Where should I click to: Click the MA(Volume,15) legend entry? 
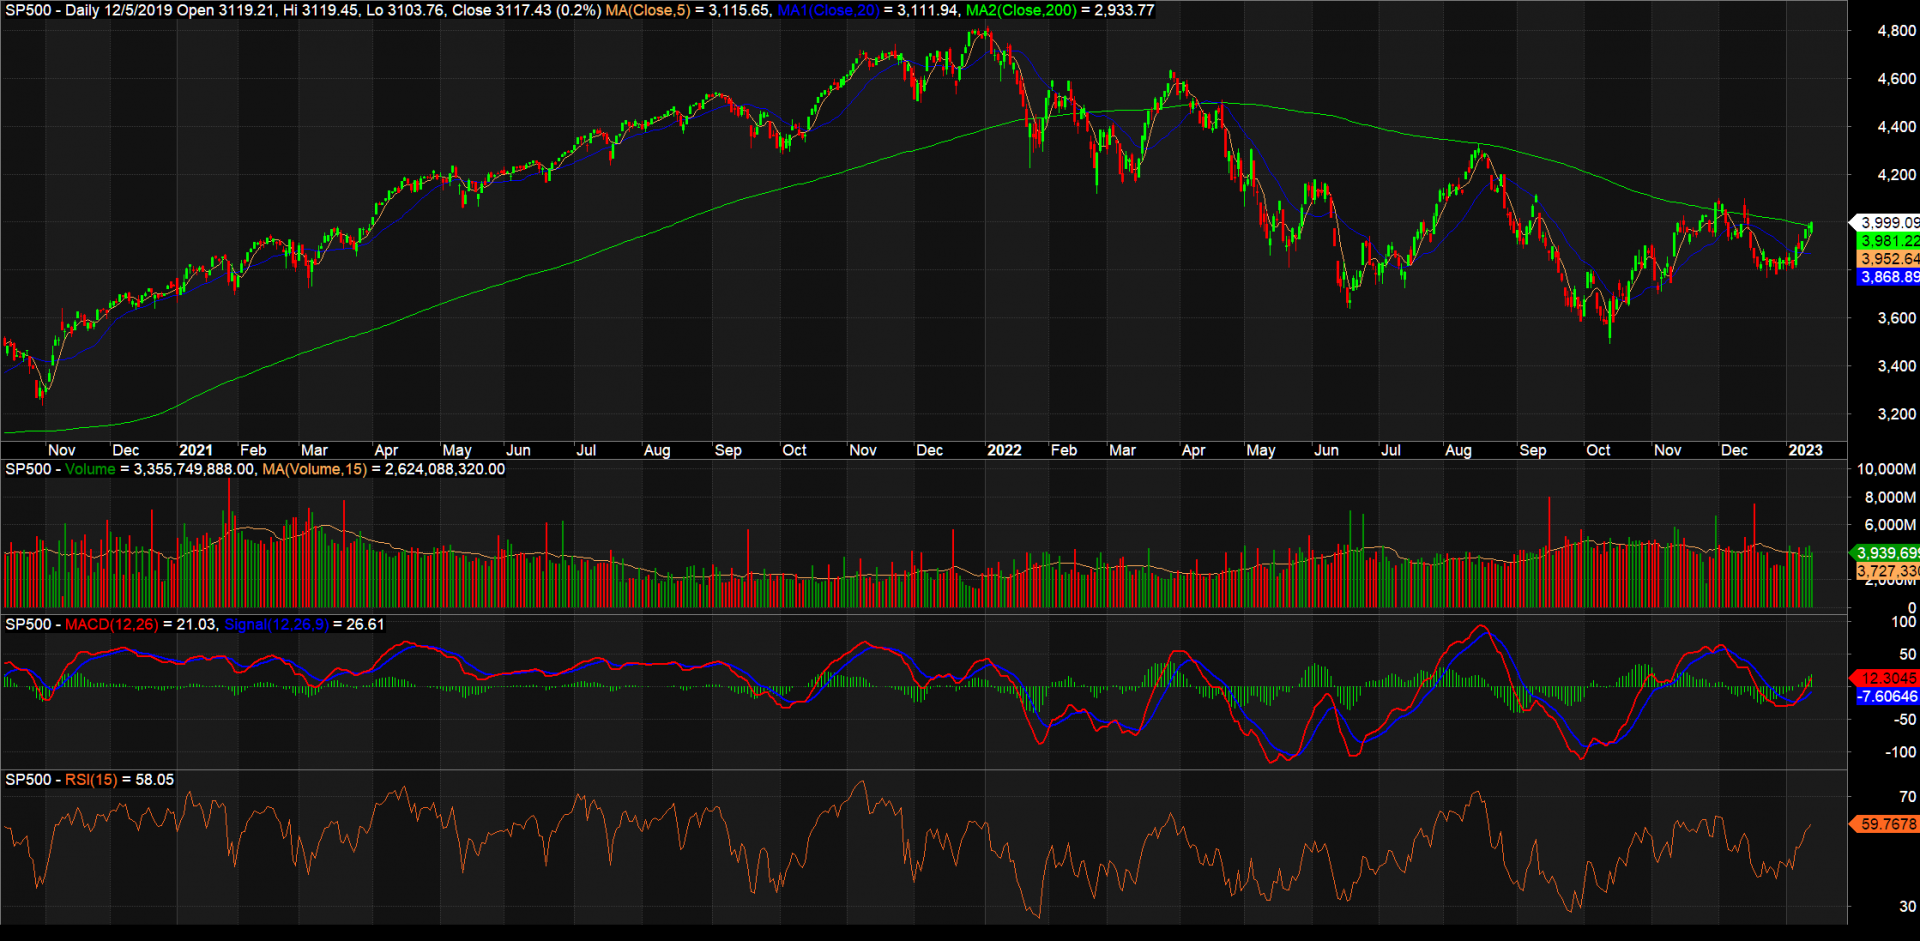pos(312,468)
